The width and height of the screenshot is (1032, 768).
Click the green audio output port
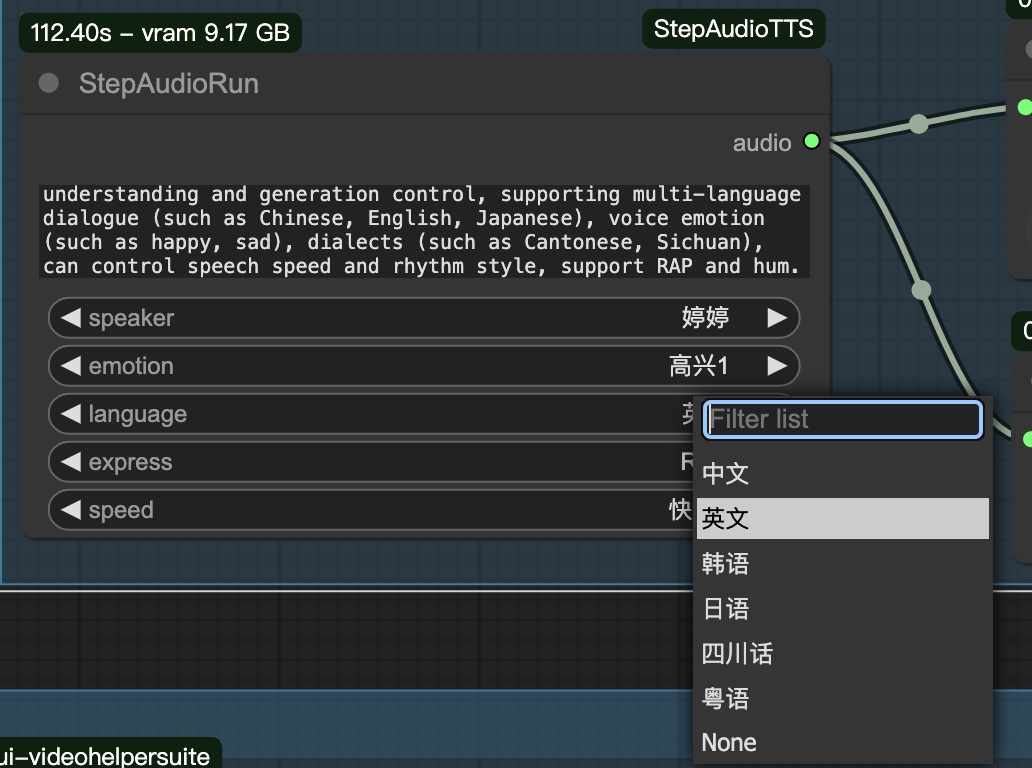tap(811, 142)
